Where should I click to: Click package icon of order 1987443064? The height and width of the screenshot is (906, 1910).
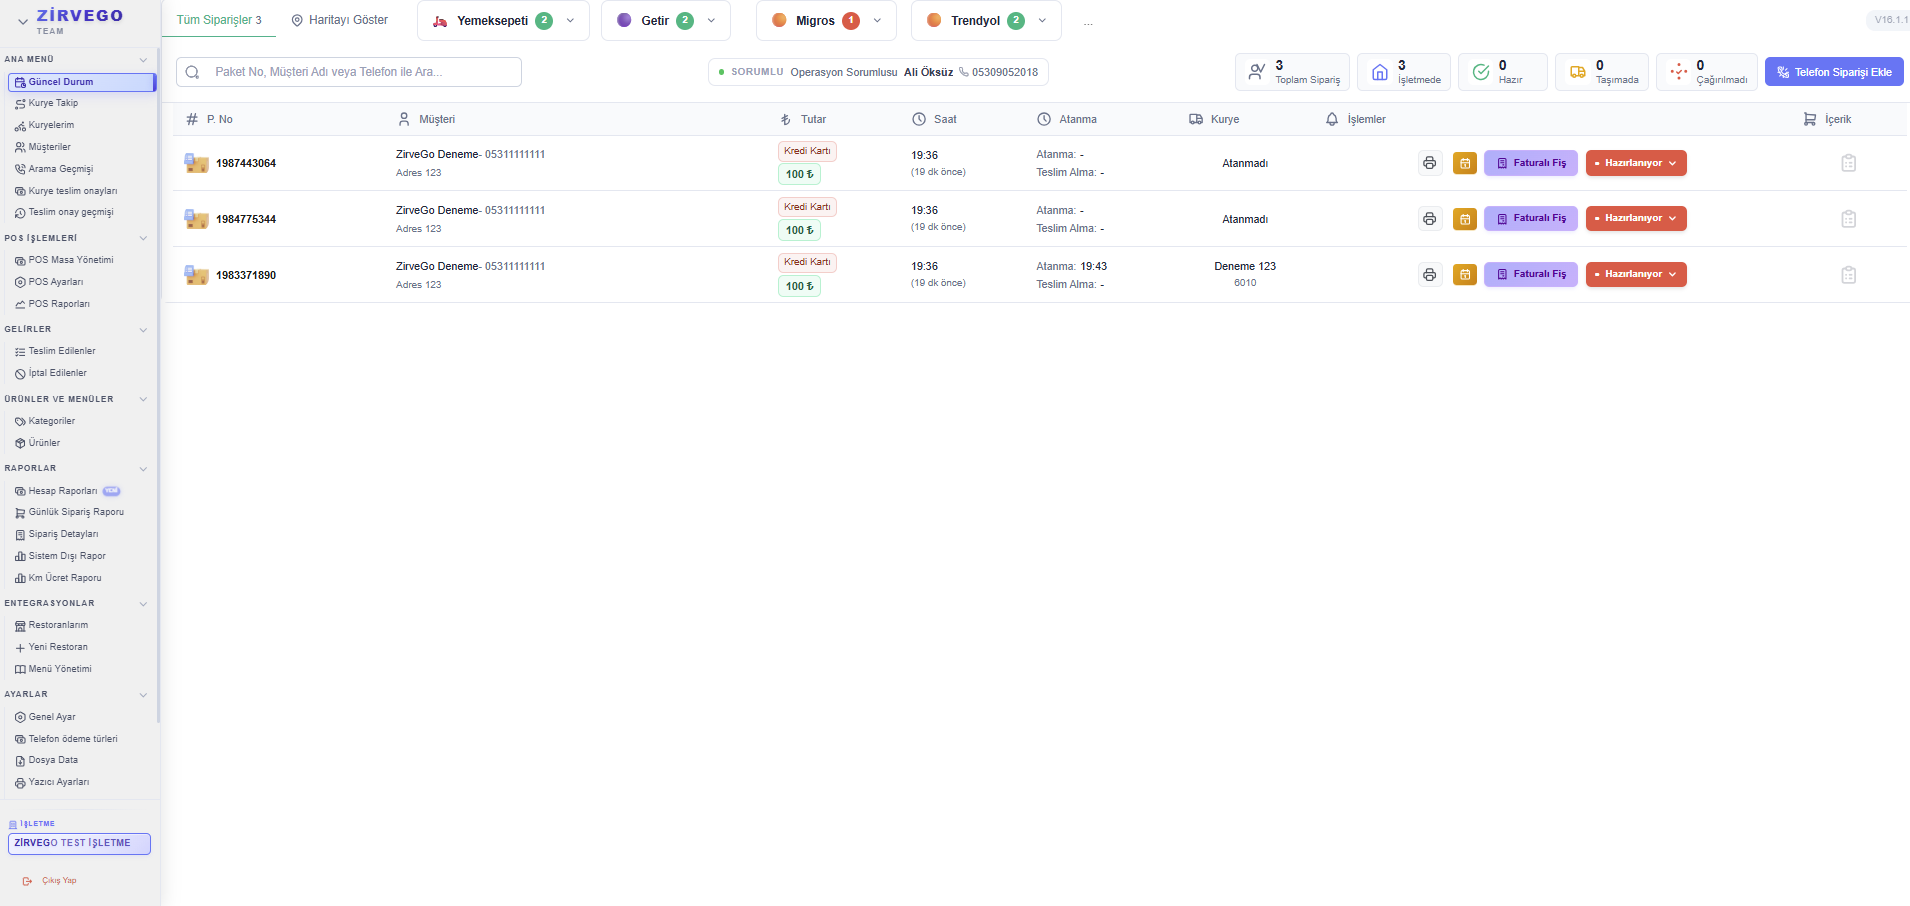point(196,163)
